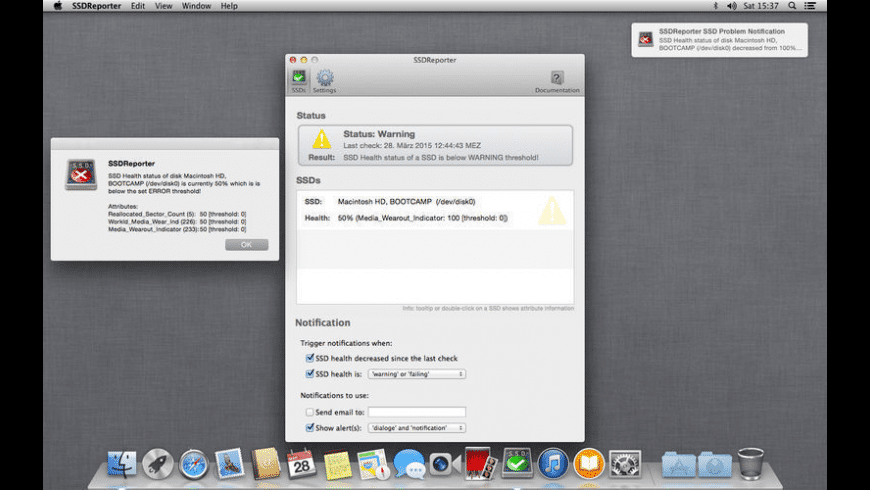Open iTunes music note in Dock

(x=553, y=463)
